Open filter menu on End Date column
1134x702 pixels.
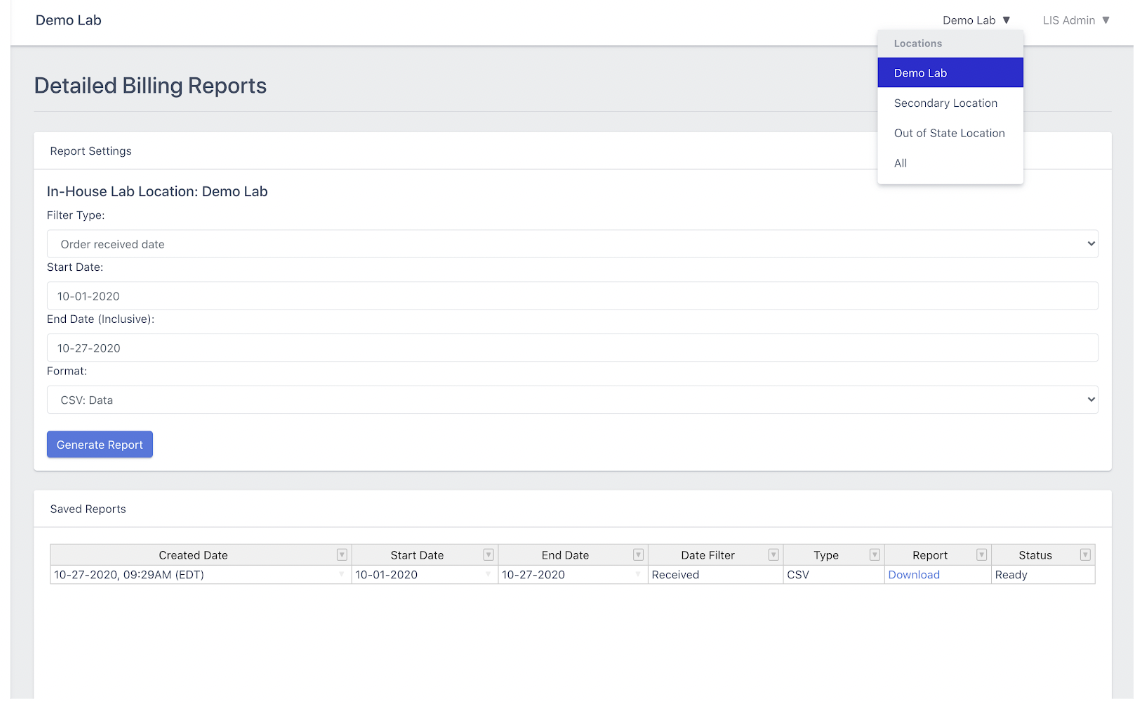[638, 555]
